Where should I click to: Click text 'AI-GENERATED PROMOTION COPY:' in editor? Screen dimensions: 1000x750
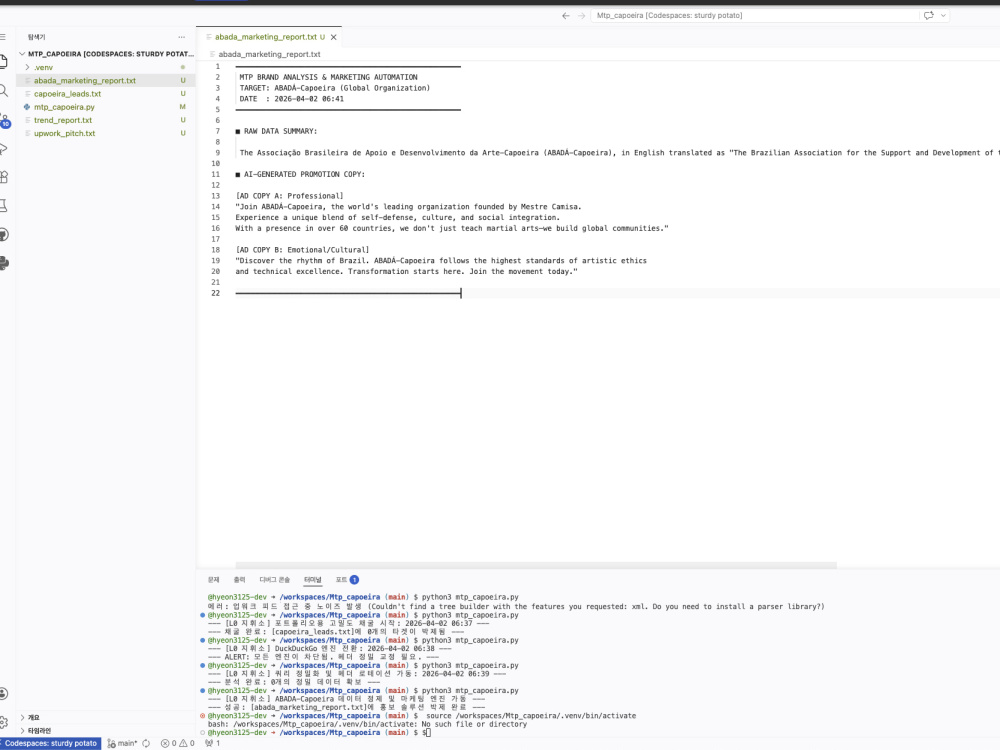(x=304, y=174)
